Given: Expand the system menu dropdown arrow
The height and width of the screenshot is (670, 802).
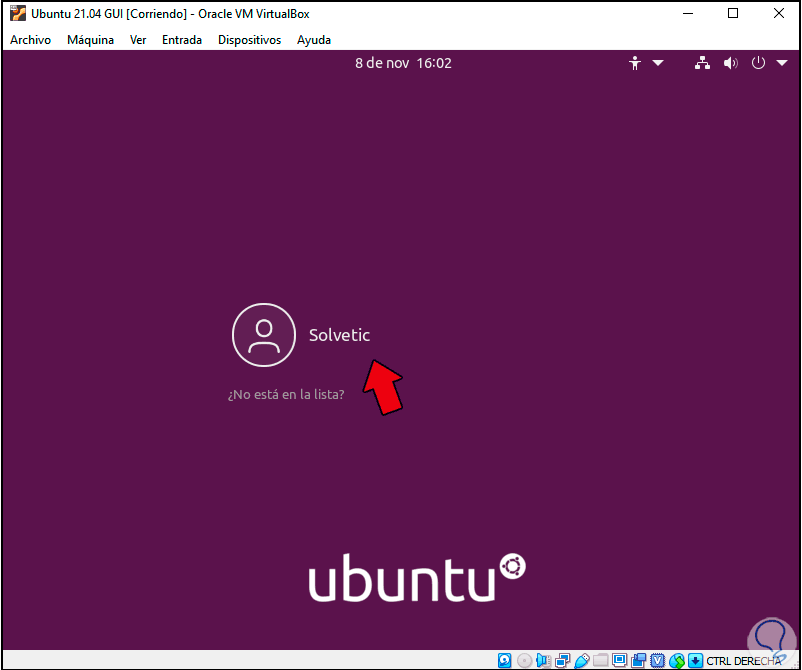Looking at the screenshot, I should click(x=782, y=63).
